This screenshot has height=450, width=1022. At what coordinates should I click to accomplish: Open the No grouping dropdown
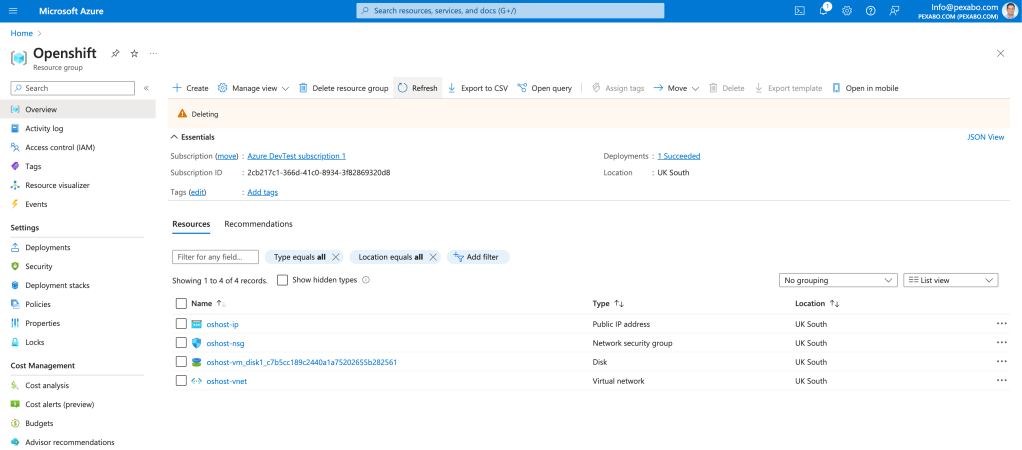pyautogui.click(x=838, y=280)
